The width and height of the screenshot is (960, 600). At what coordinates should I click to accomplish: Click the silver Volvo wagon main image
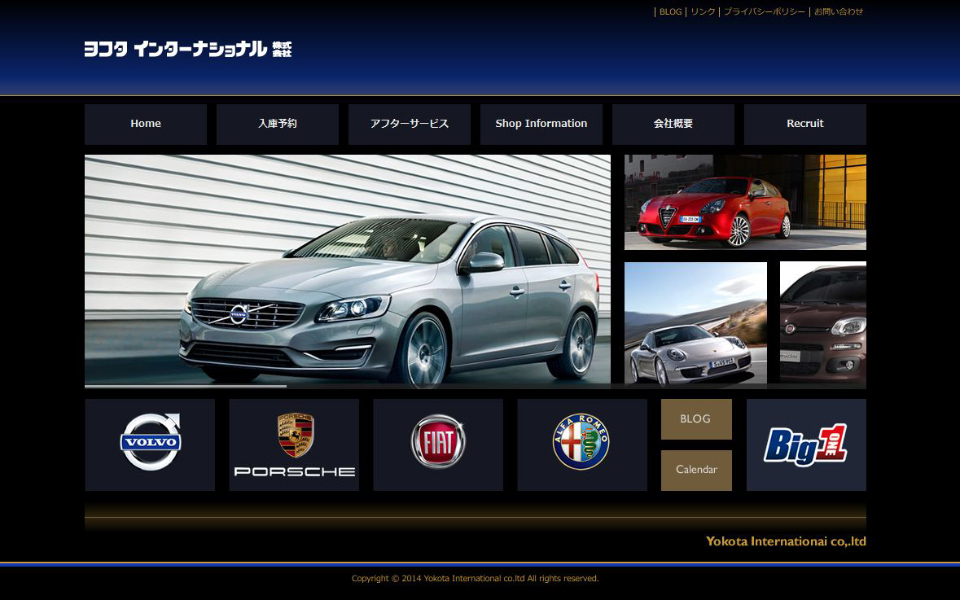click(348, 270)
